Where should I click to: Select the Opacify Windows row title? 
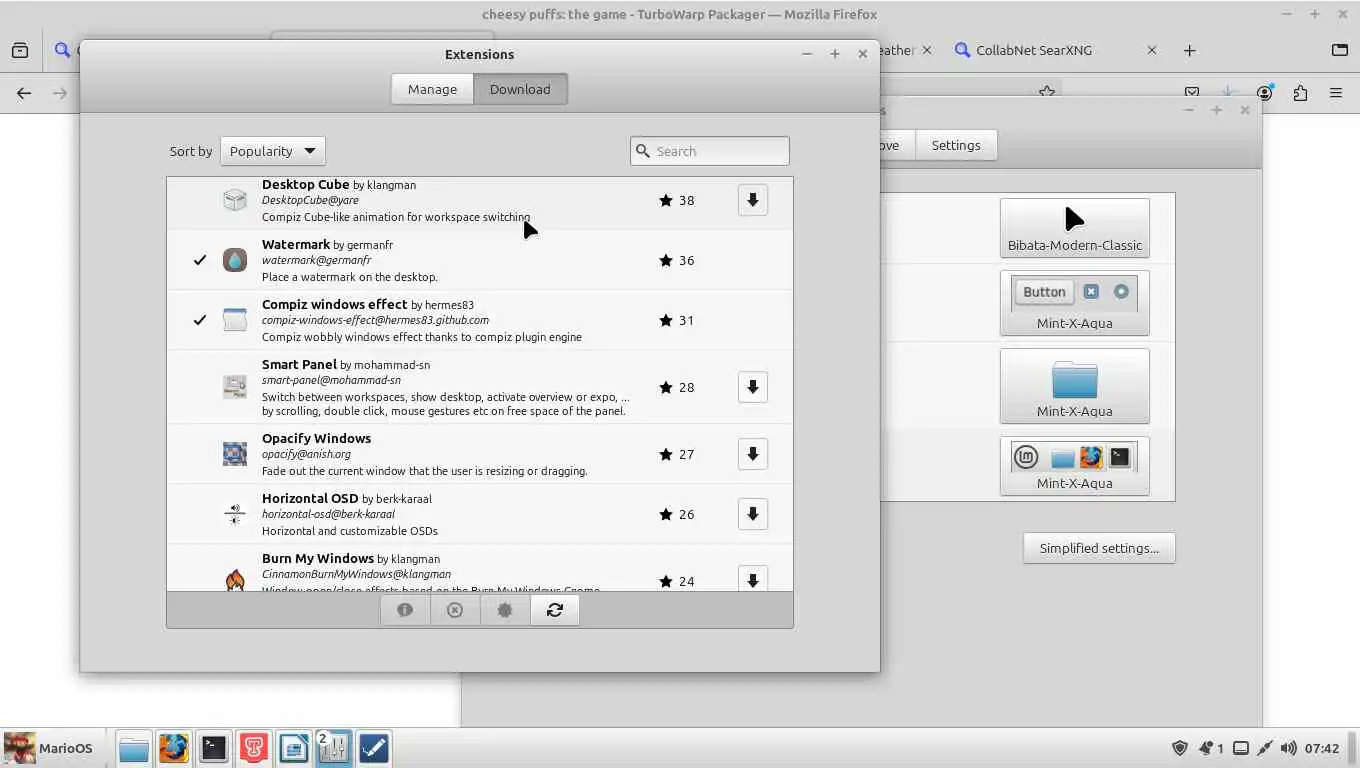coord(316,438)
